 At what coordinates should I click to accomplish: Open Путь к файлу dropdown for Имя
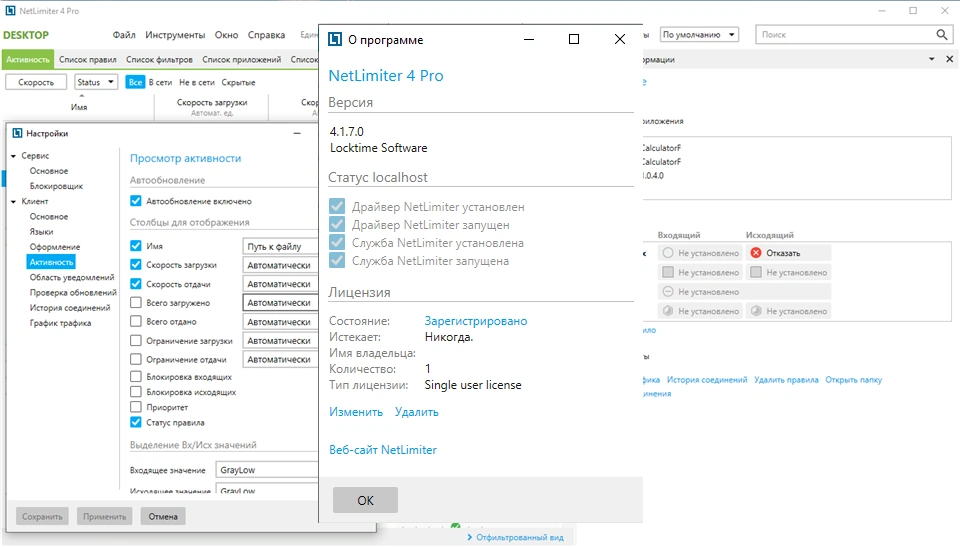point(280,246)
